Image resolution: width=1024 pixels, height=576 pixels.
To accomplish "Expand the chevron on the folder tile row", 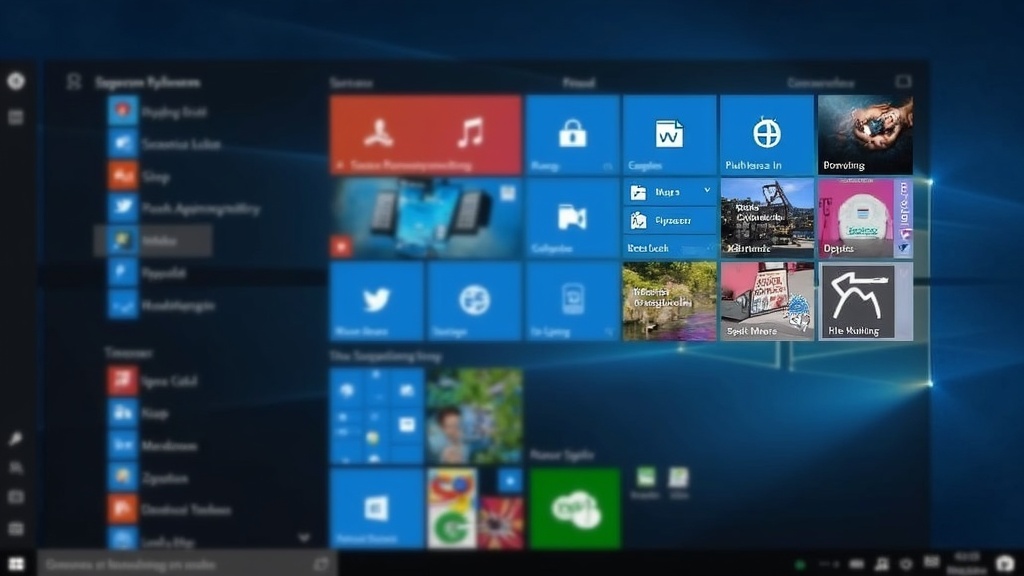I will [x=707, y=190].
